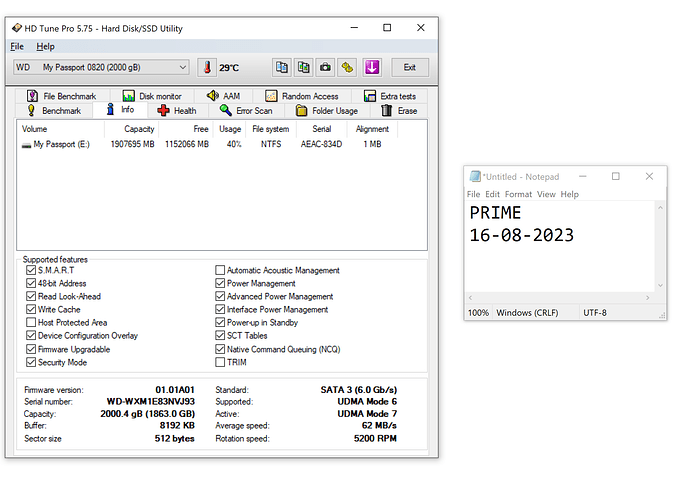
Task: Toggle the Interface Power Management checkbox
Action: pyautogui.click(x=220, y=309)
